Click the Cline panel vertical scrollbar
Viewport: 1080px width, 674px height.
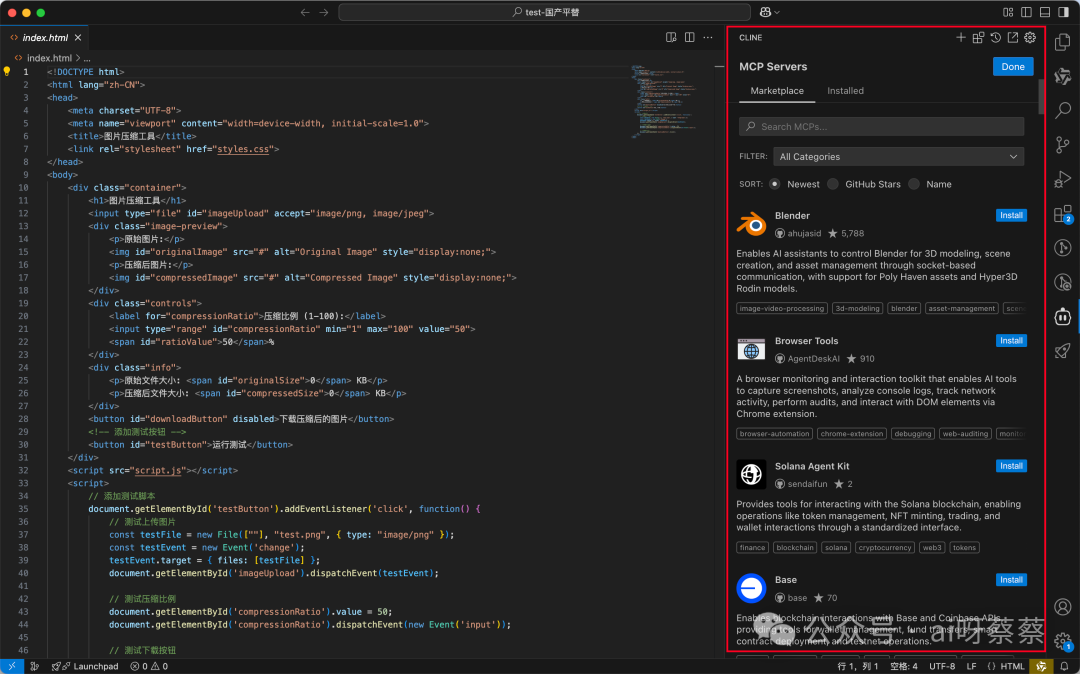point(1041,96)
